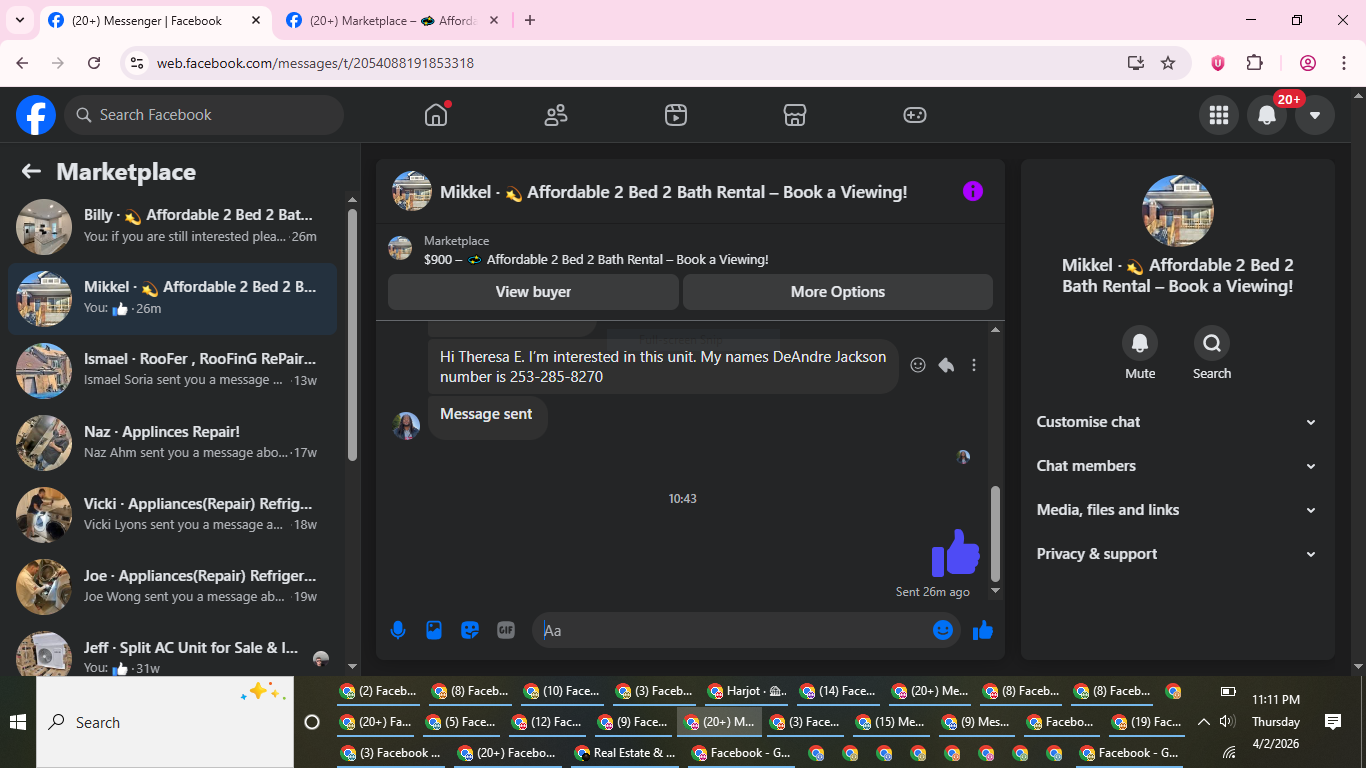Image resolution: width=1366 pixels, height=768 pixels.
Task: Click the Search Facebook field
Action: point(204,115)
